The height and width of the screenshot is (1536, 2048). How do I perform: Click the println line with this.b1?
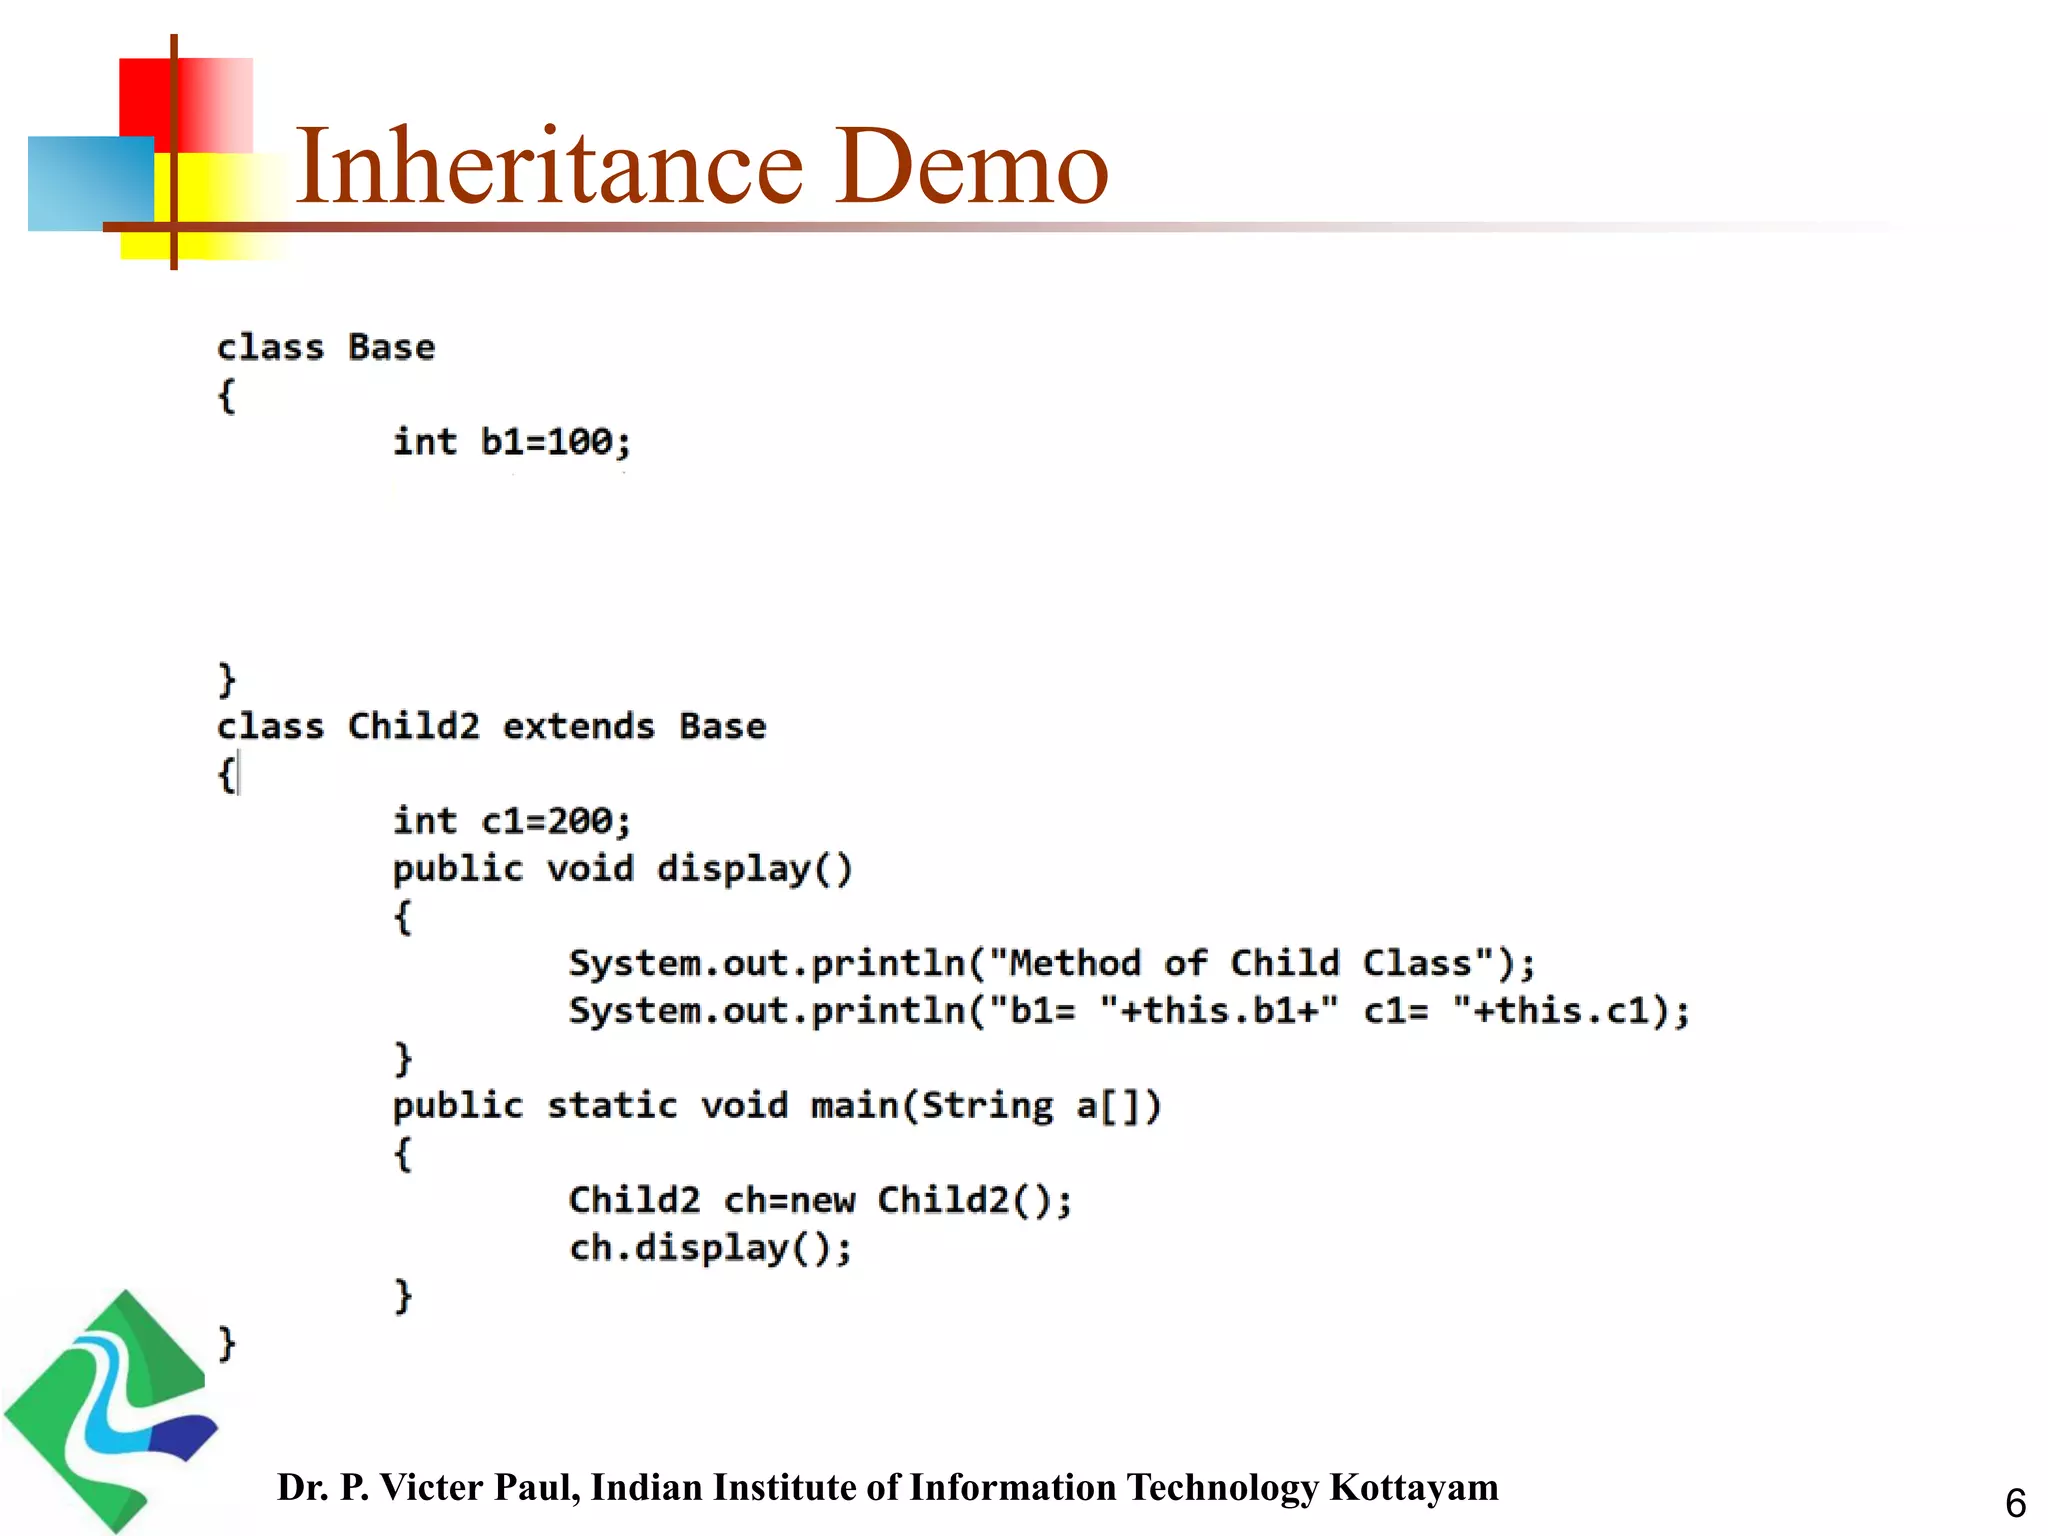click(x=1129, y=1011)
